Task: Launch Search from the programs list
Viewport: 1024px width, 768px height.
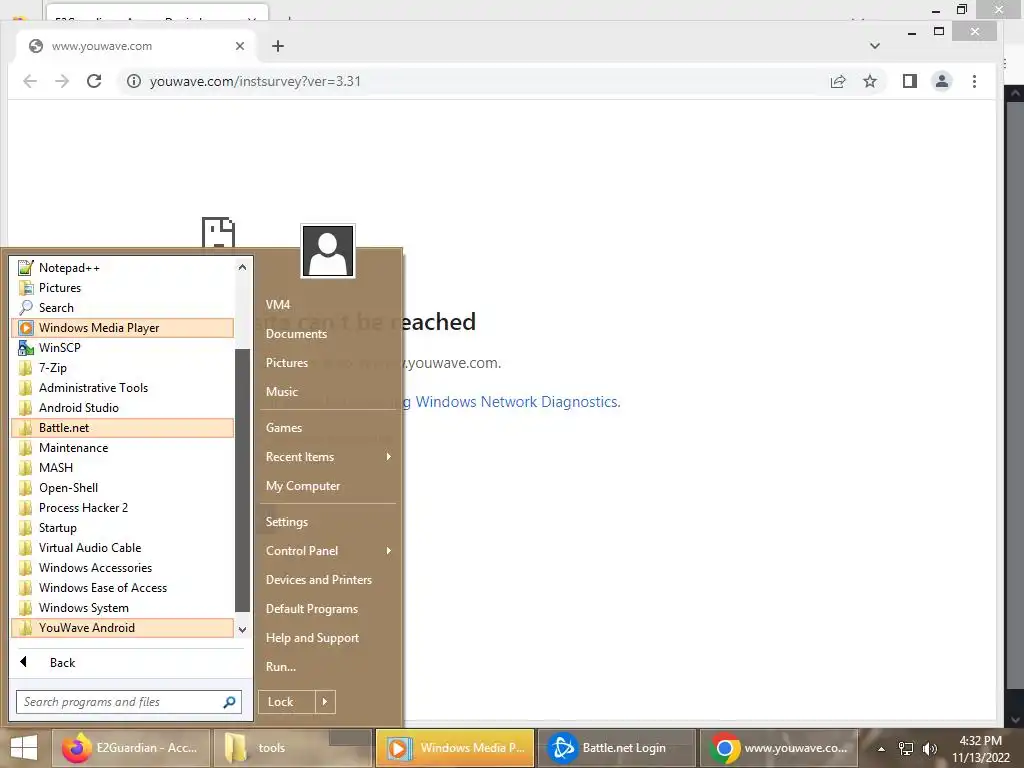Action: [x=123, y=308]
